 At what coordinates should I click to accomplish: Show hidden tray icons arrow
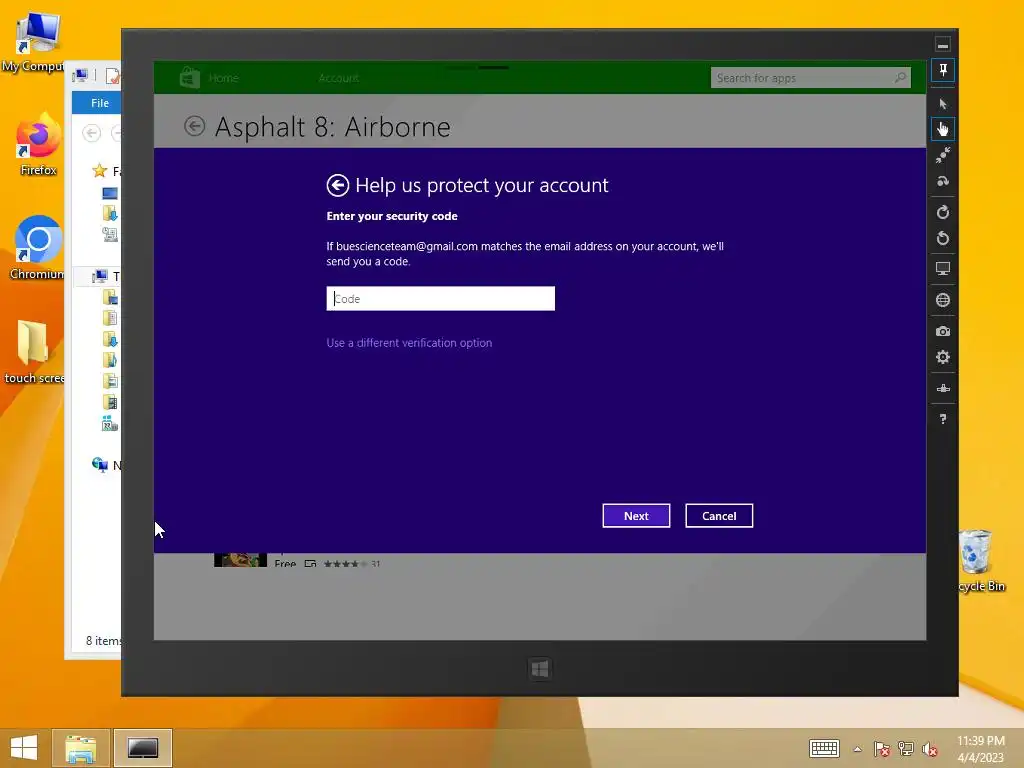point(857,749)
